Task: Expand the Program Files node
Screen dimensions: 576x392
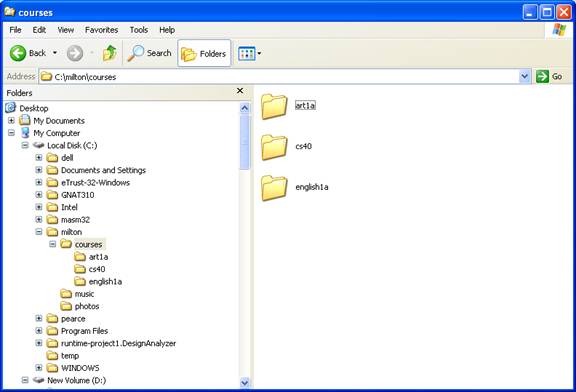Action: tap(39, 331)
